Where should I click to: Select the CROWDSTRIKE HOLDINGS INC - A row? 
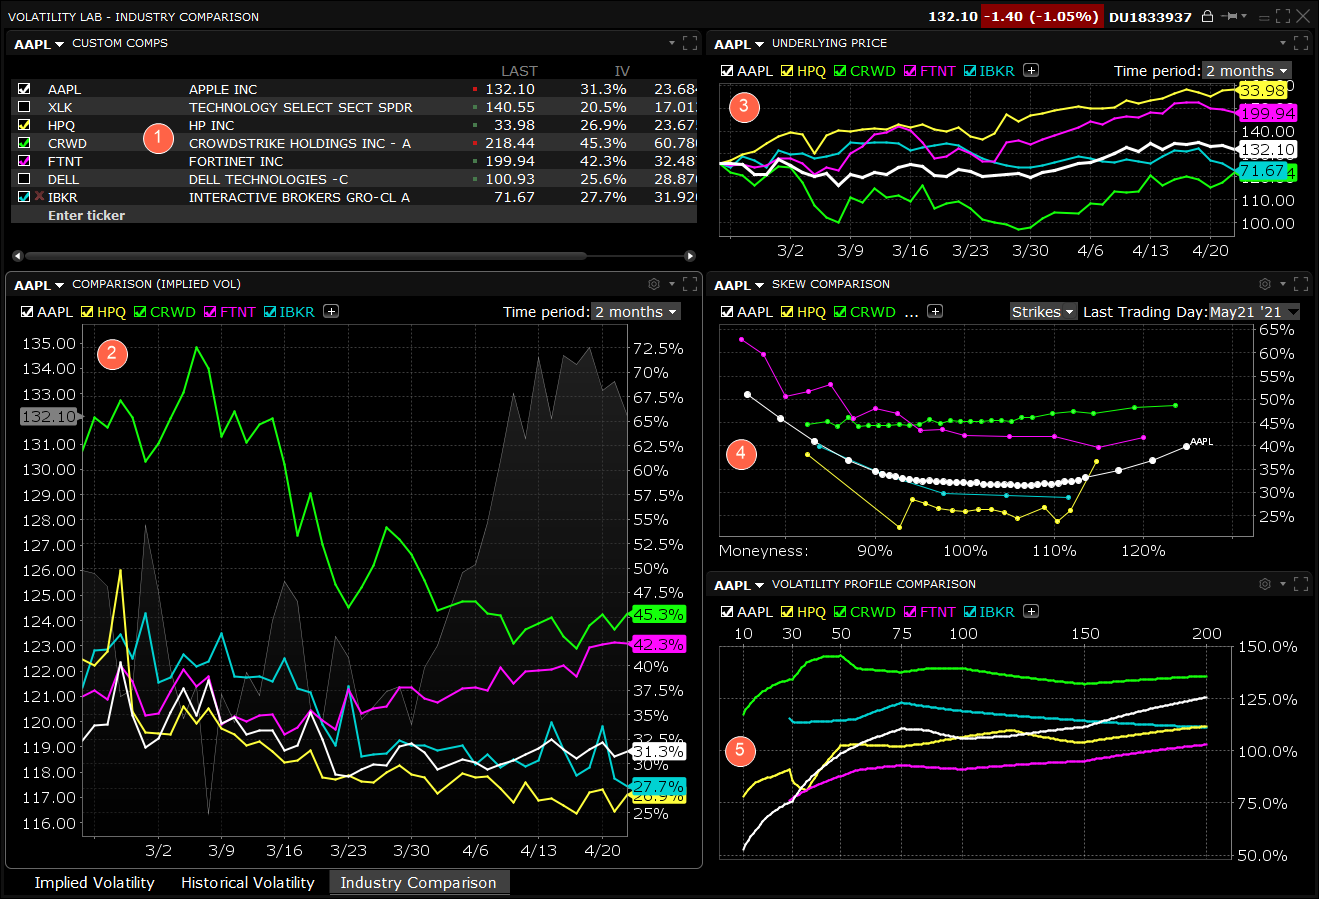[x=354, y=143]
